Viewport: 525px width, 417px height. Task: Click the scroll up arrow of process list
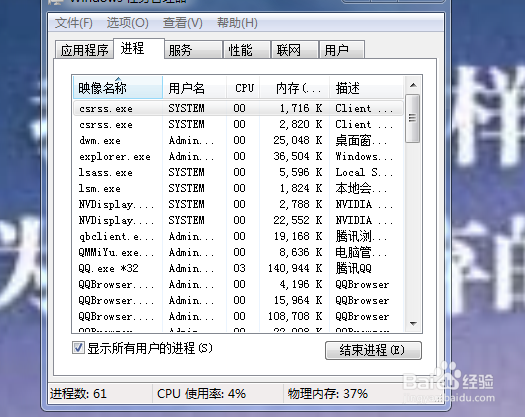(413, 85)
